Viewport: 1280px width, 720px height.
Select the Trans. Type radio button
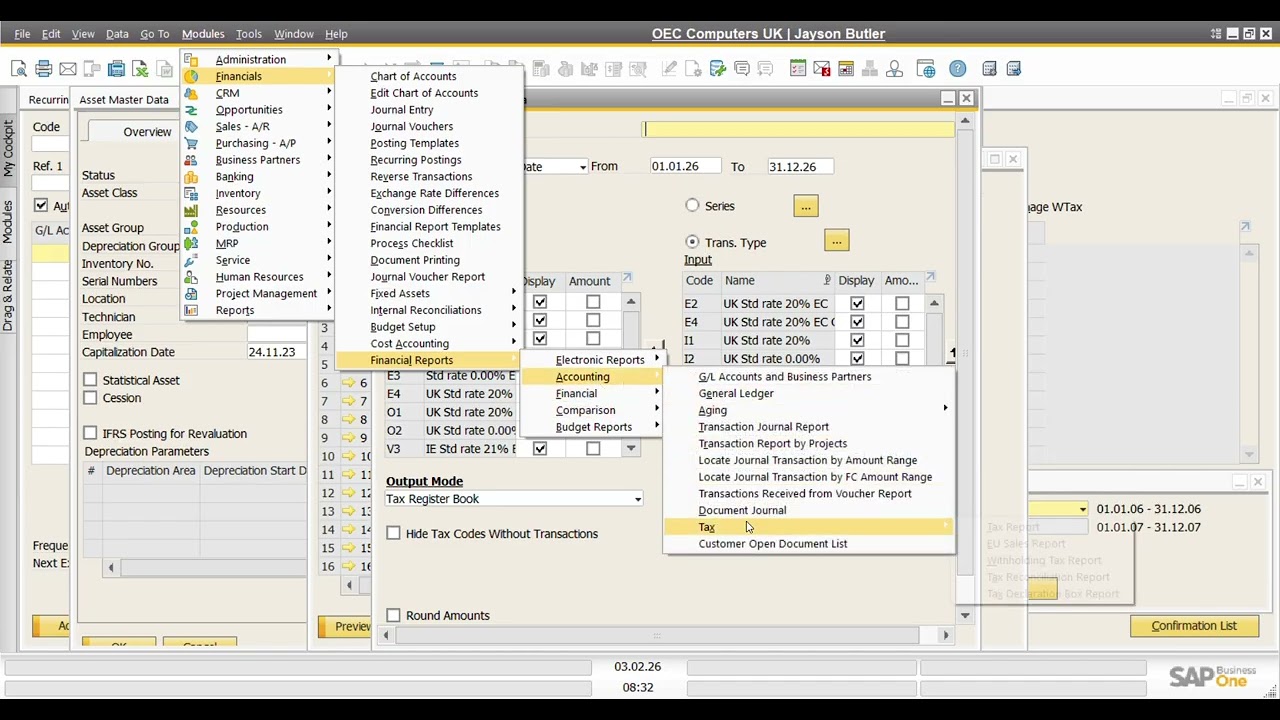692,242
